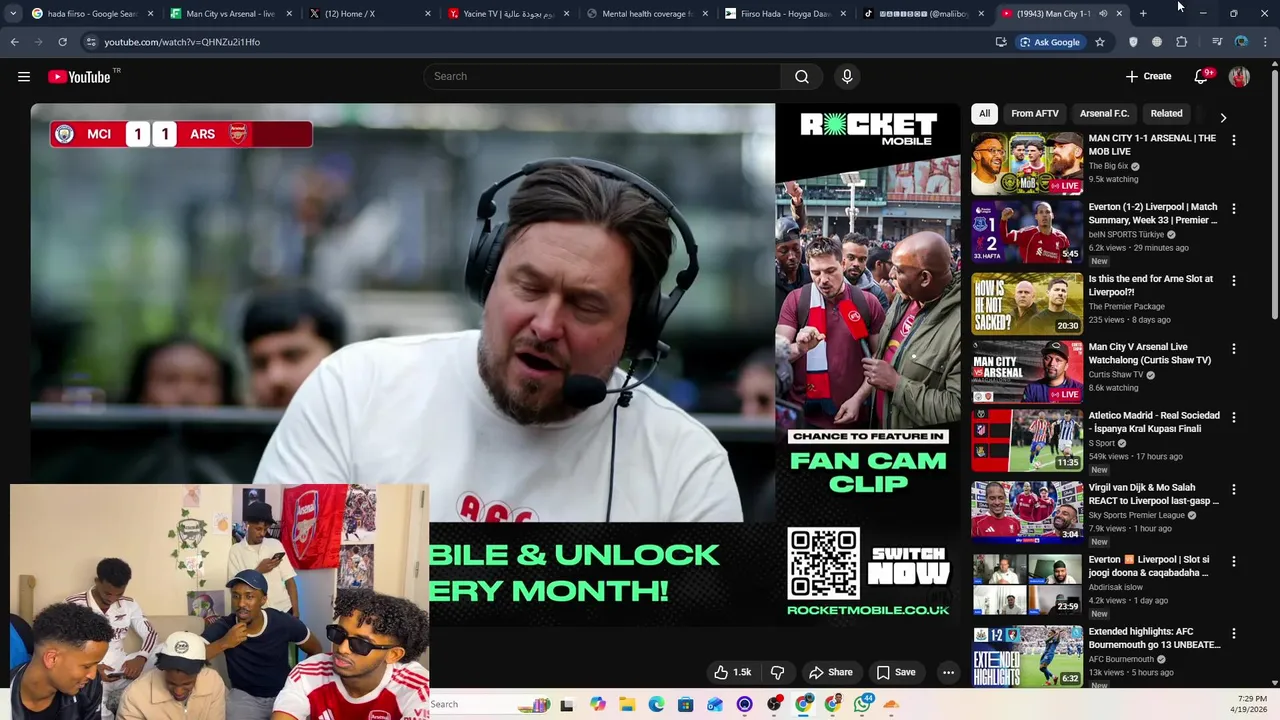Open Chrome's three-dot menu

coord(1266,42)
